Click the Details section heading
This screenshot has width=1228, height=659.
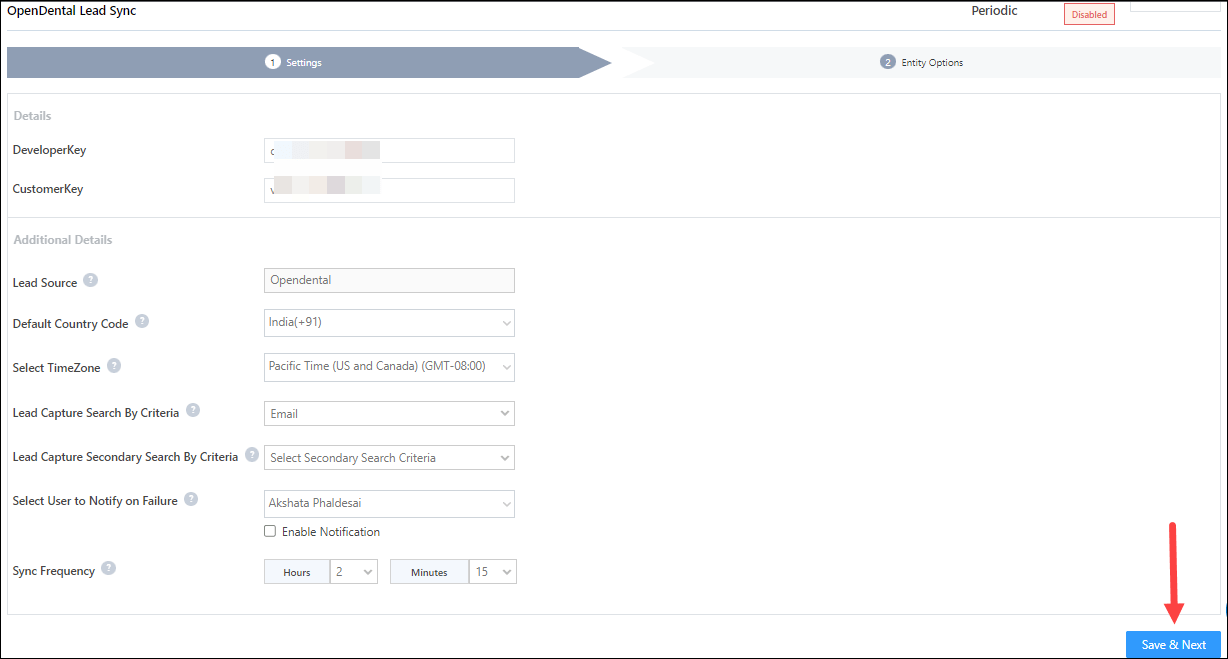pos(32,116)
